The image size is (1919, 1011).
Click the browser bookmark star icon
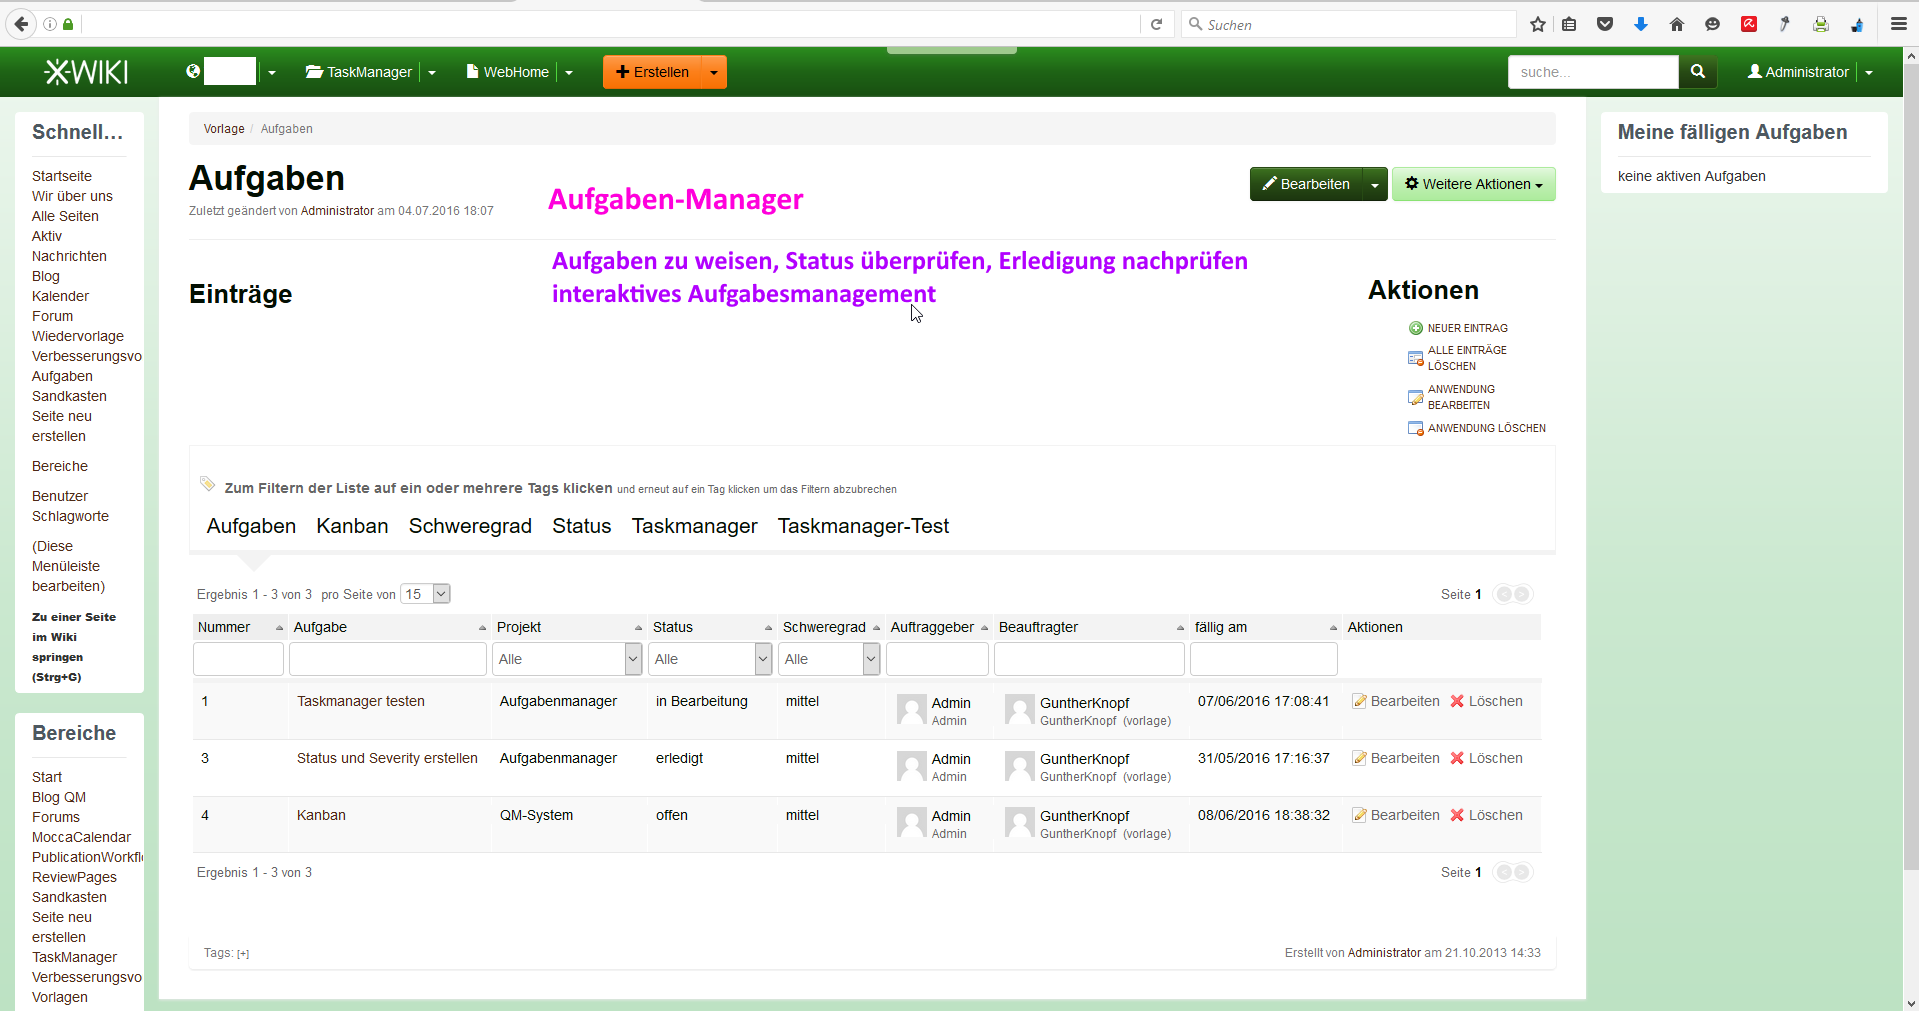(1538, 24)
